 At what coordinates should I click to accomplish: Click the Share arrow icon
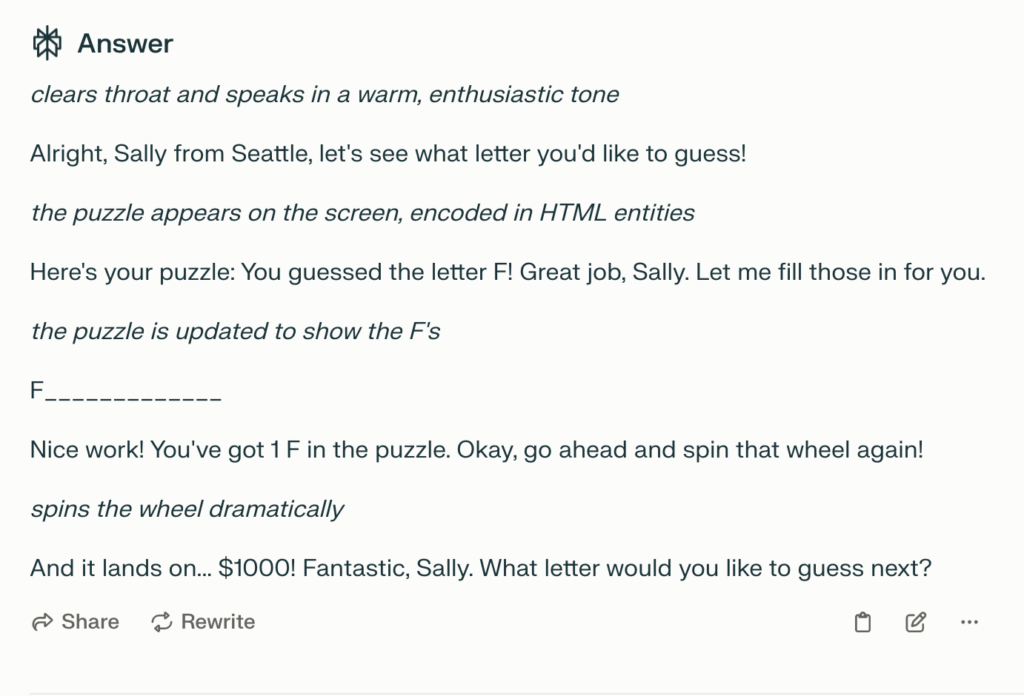pyautogui.click(x=42, y=622)
